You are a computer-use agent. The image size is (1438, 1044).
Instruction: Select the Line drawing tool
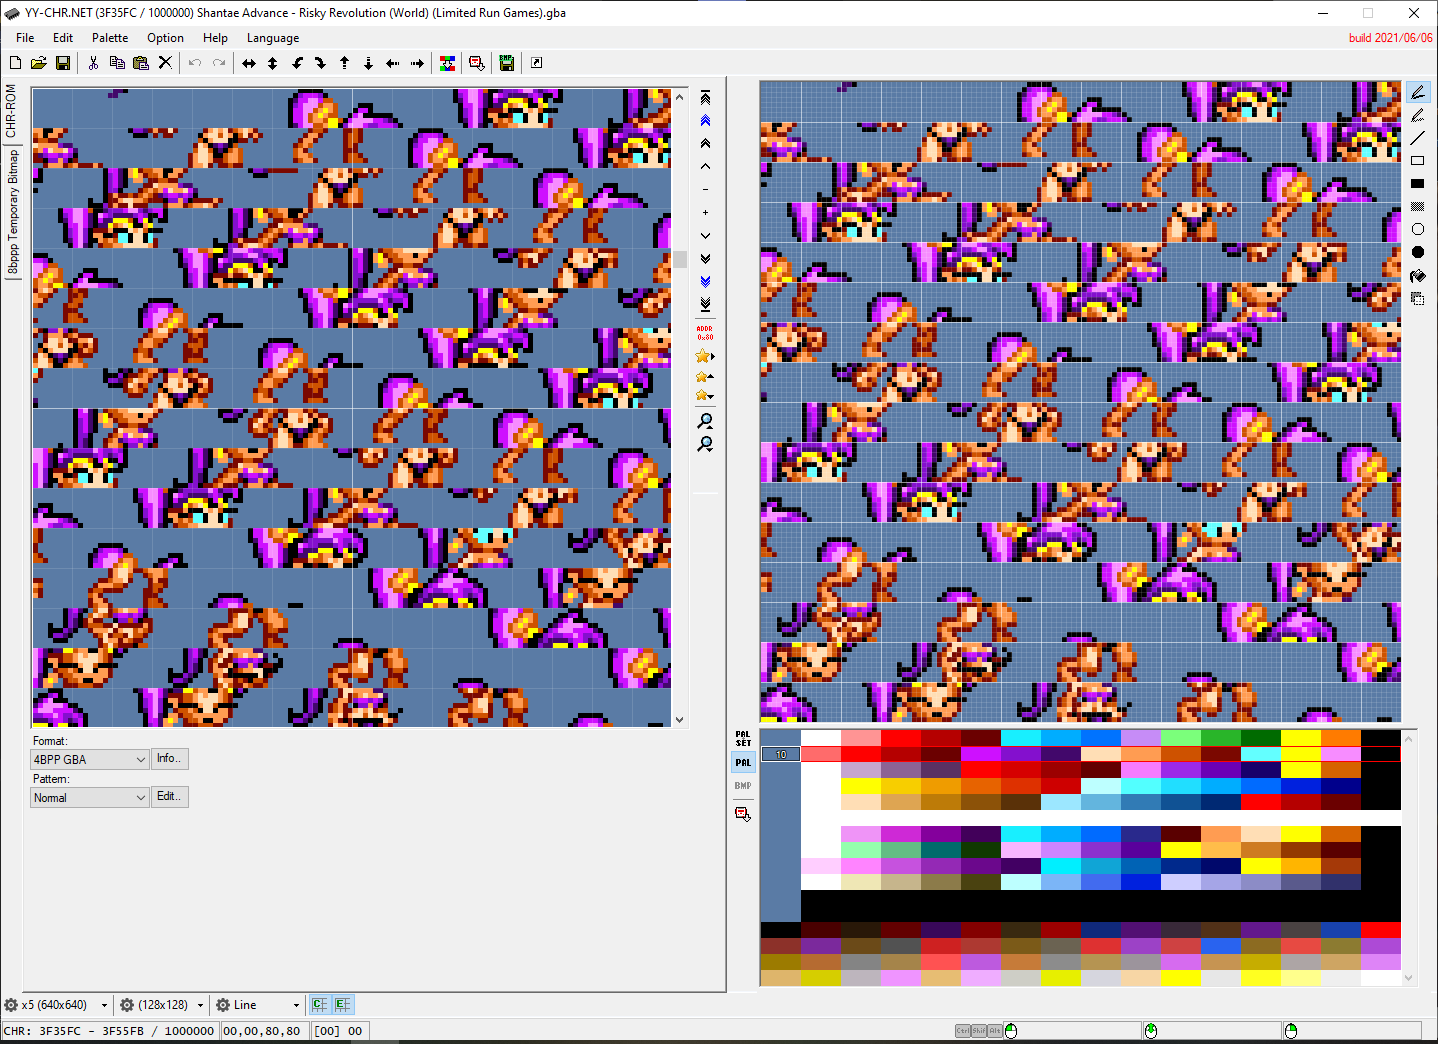[1417, 138]
